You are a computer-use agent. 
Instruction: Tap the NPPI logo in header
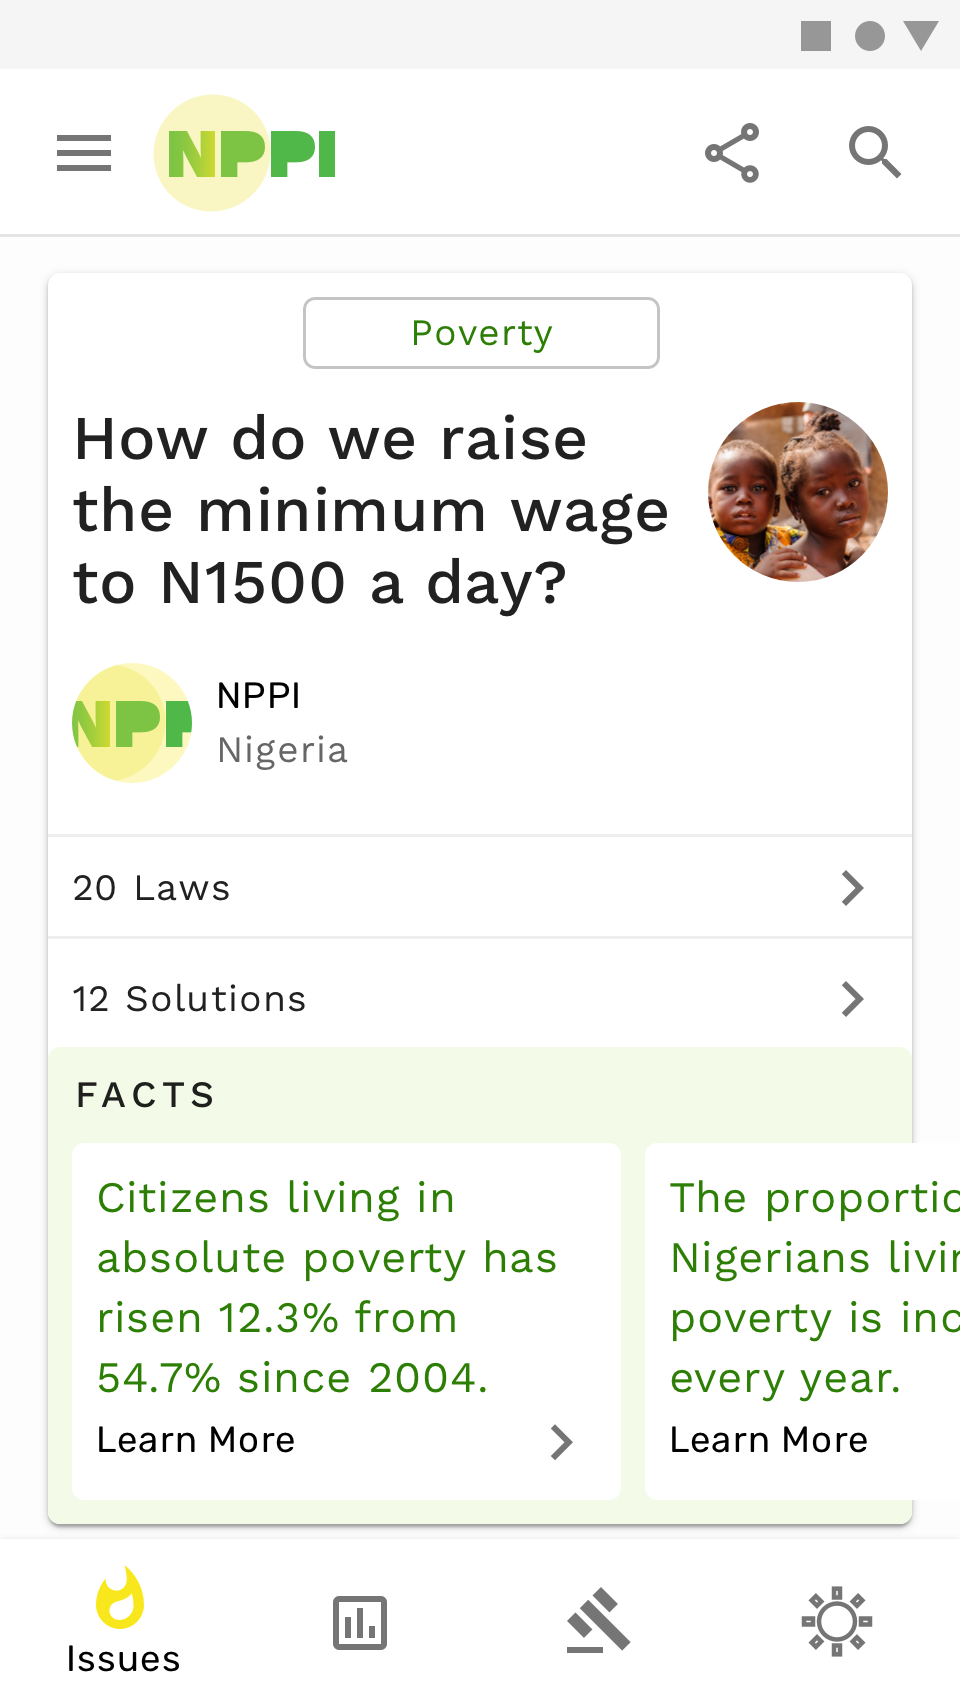tap(246, 153)
